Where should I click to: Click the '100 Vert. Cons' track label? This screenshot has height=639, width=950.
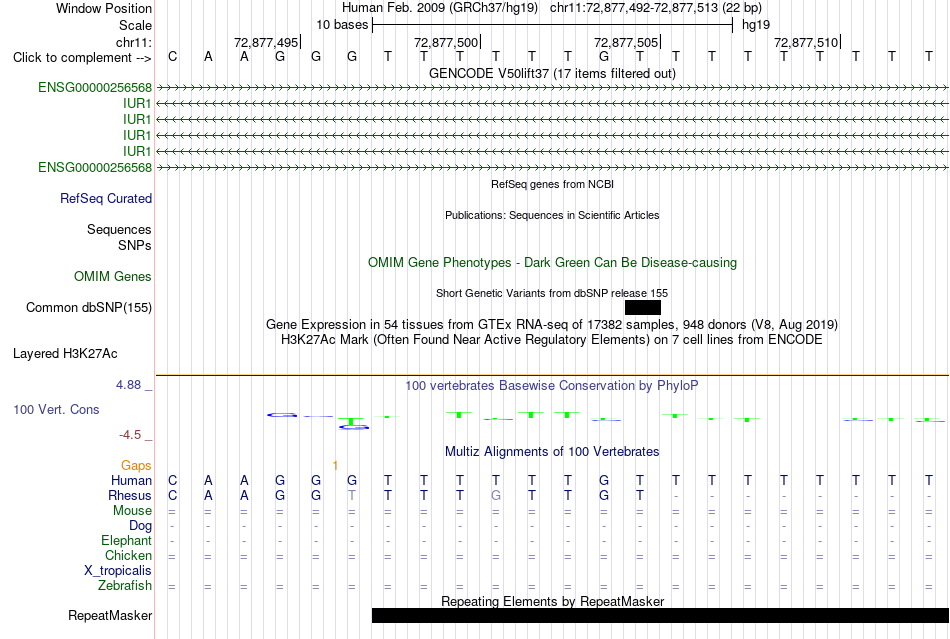[56, 409]
